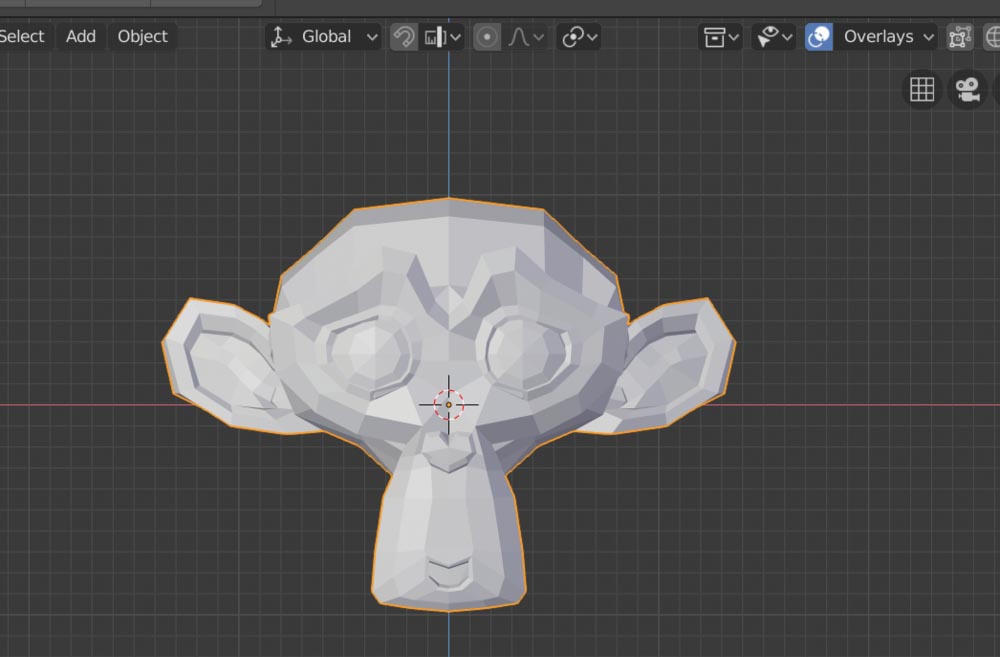
Task: Open the proportional falloff curve dropdown
Action: 526,37
